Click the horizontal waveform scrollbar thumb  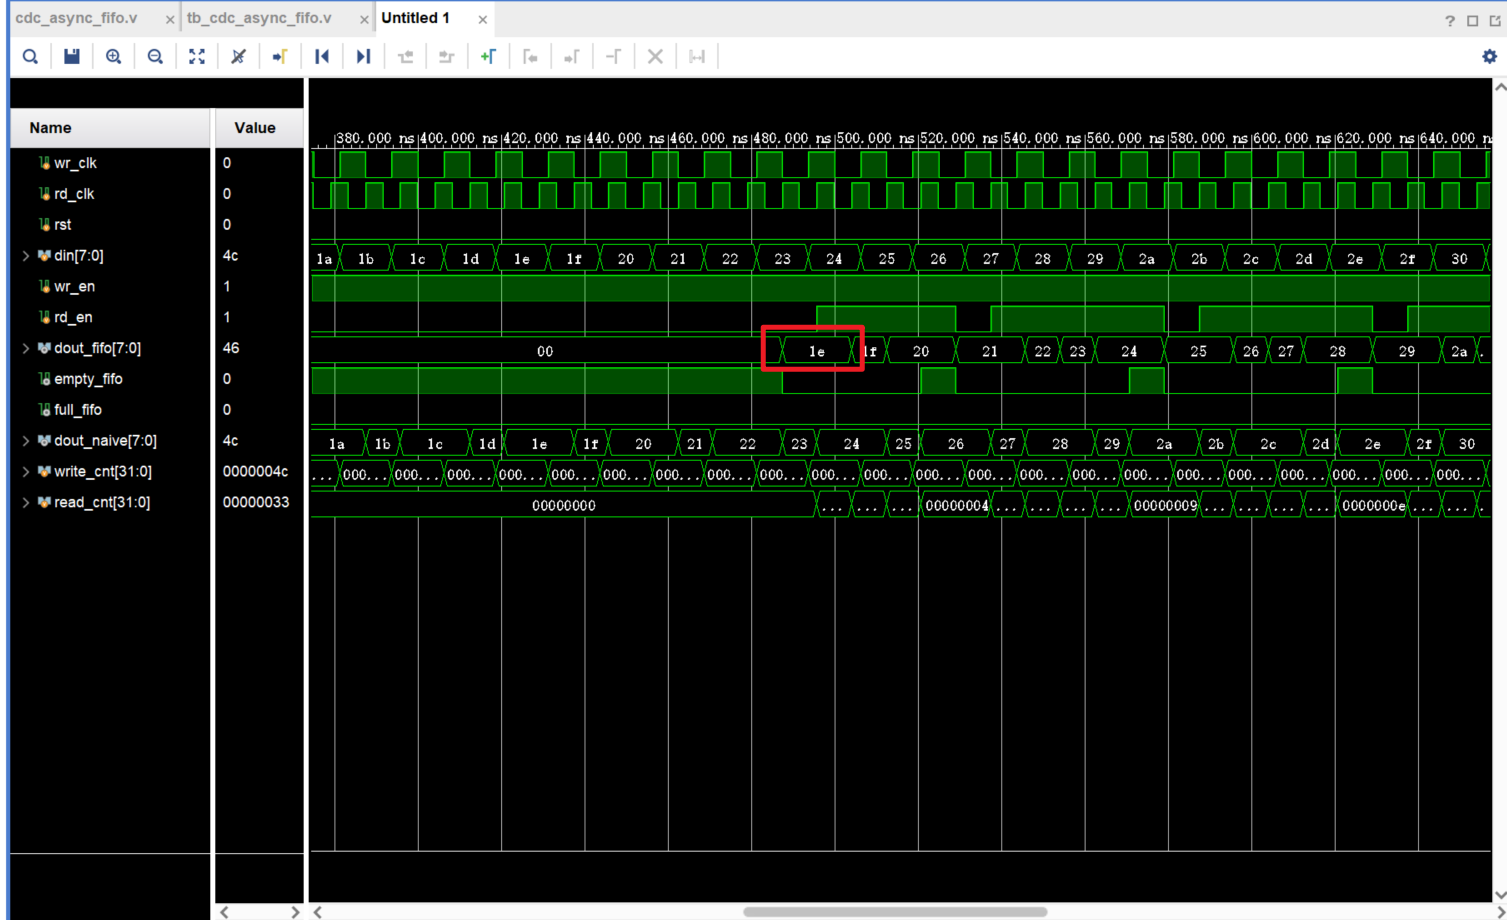895,911
